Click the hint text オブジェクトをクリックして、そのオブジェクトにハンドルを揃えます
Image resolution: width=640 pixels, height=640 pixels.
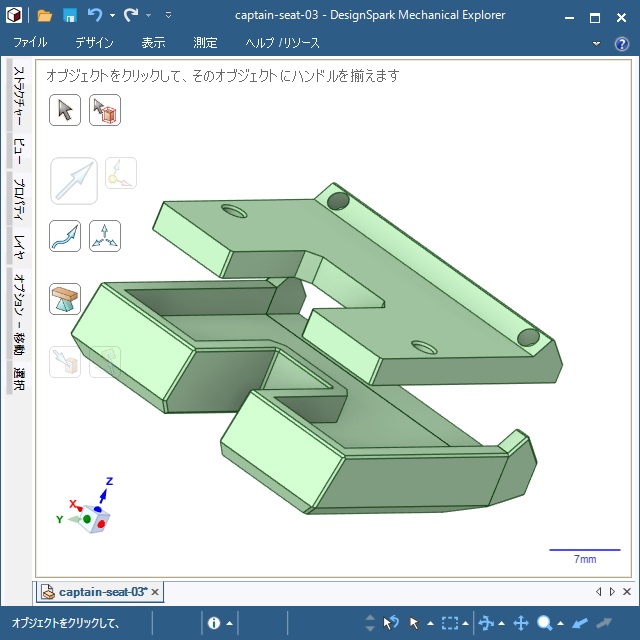coord(222,76)
